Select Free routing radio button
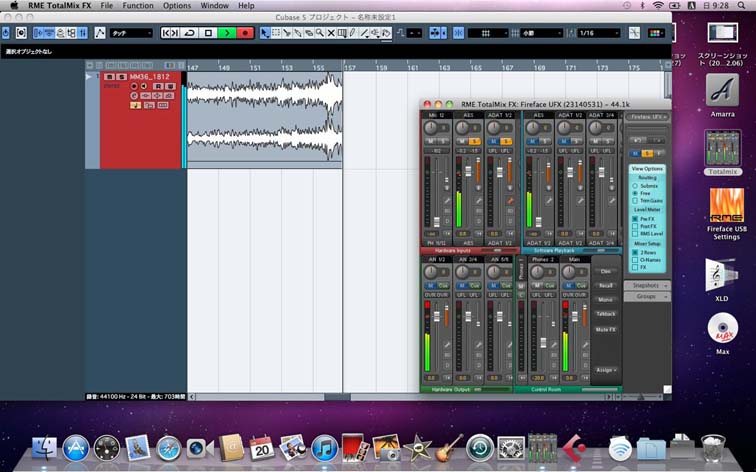Image resolution: width=756 pixels, height=472 pixels. 635,193
